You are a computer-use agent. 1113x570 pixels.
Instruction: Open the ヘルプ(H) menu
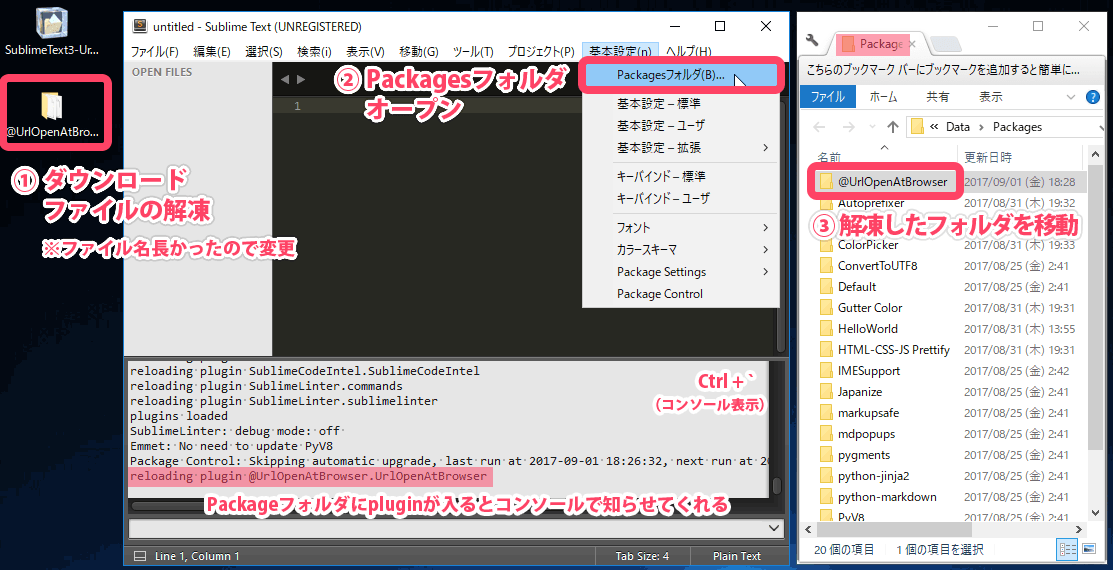tap(688, 52)
